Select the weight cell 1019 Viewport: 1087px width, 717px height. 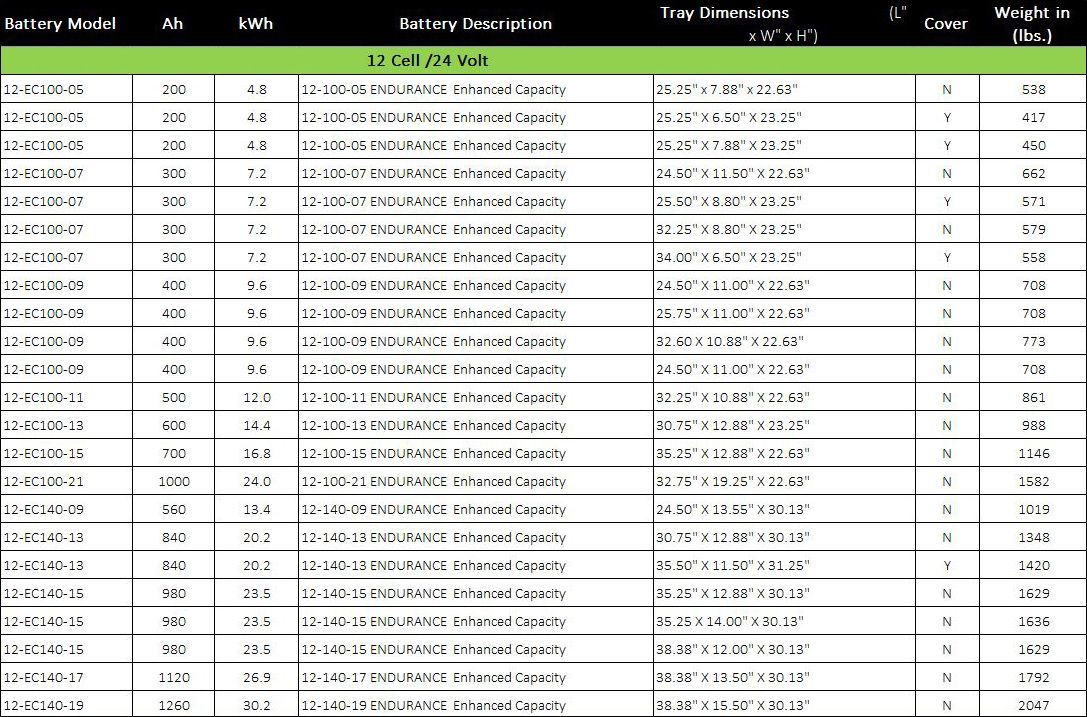click(x=1033, y=509)
